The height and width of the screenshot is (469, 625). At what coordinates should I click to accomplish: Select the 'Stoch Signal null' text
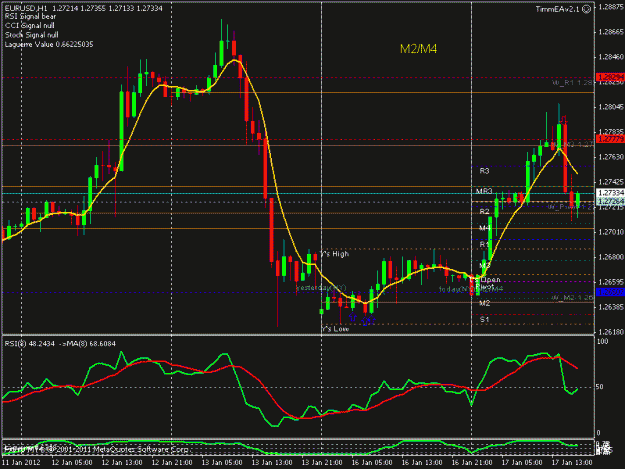pyautogui.click(x=31, y=35)
